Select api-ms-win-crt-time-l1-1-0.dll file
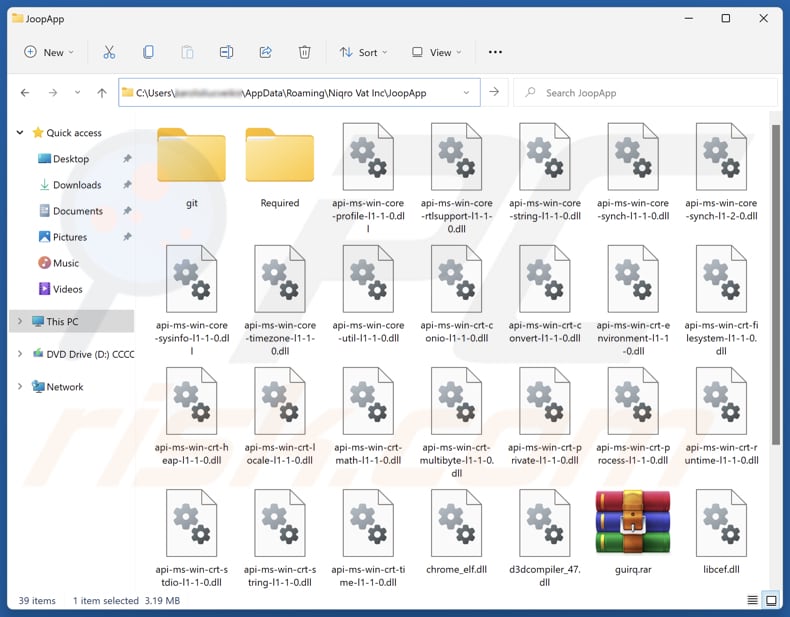This screenshot has height=617, width=790. [368, 539]
